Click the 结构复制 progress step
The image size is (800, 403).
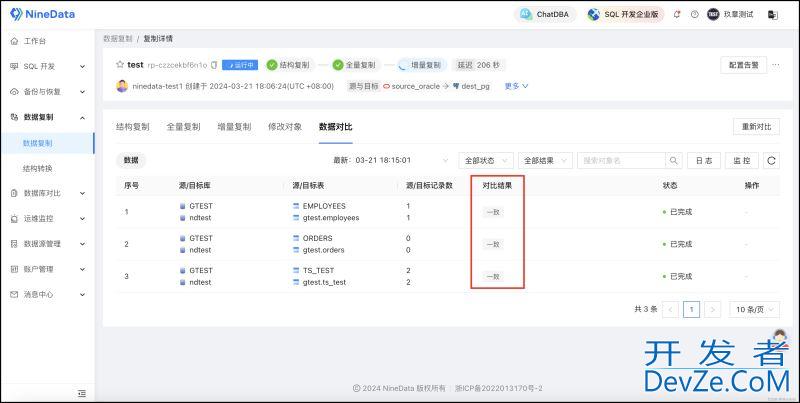[288, 65]
